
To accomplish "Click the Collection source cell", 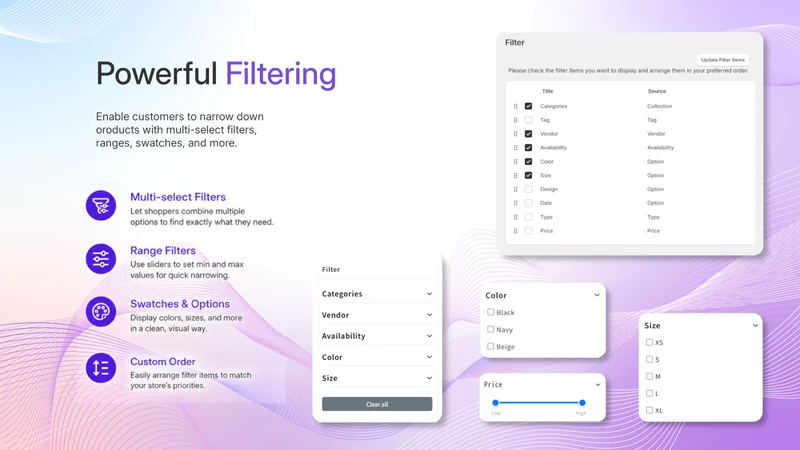I will pyautogui.click(x=660, y=106).
